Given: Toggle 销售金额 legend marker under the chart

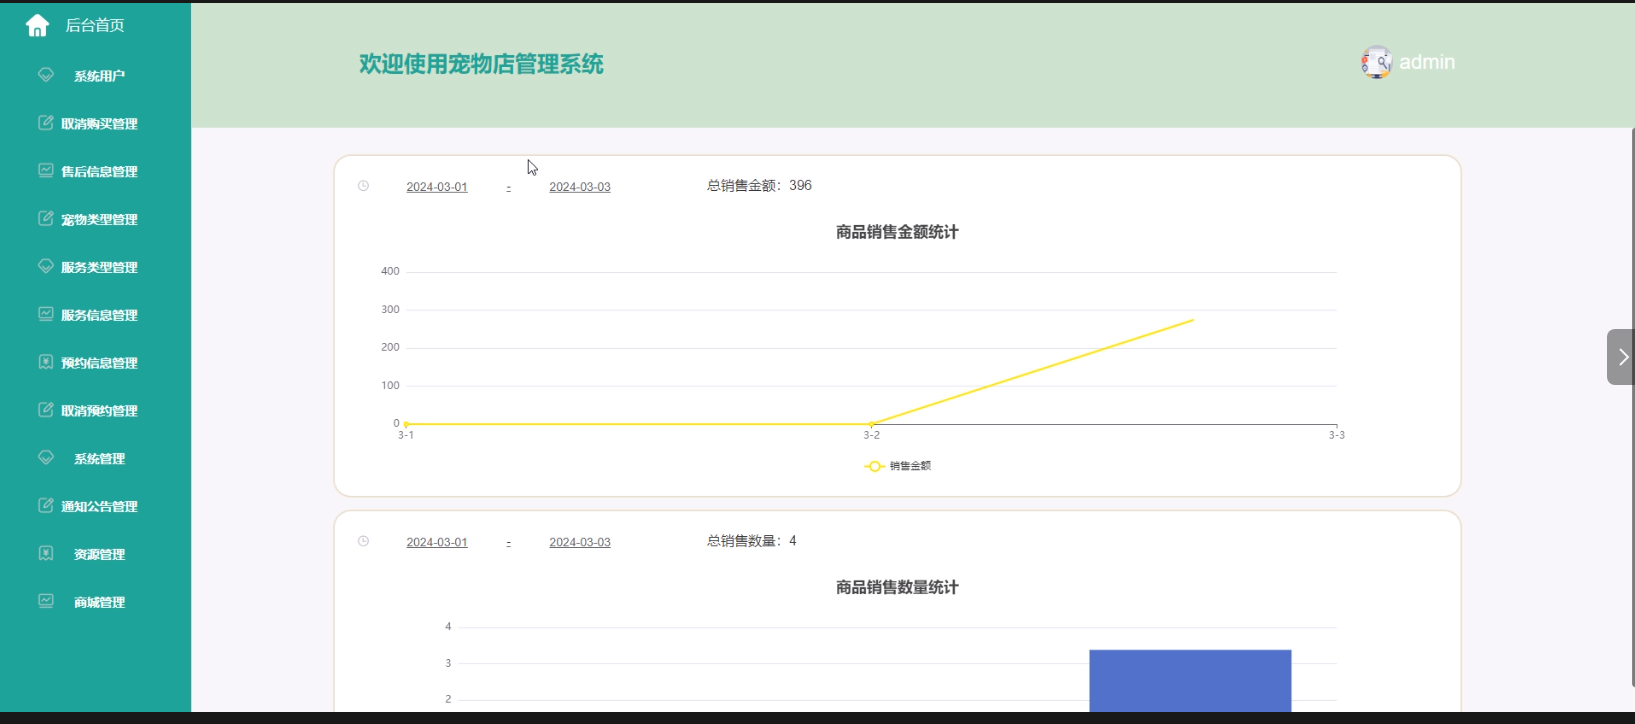Looking at the screenshot, I should (x=874, y=466).
